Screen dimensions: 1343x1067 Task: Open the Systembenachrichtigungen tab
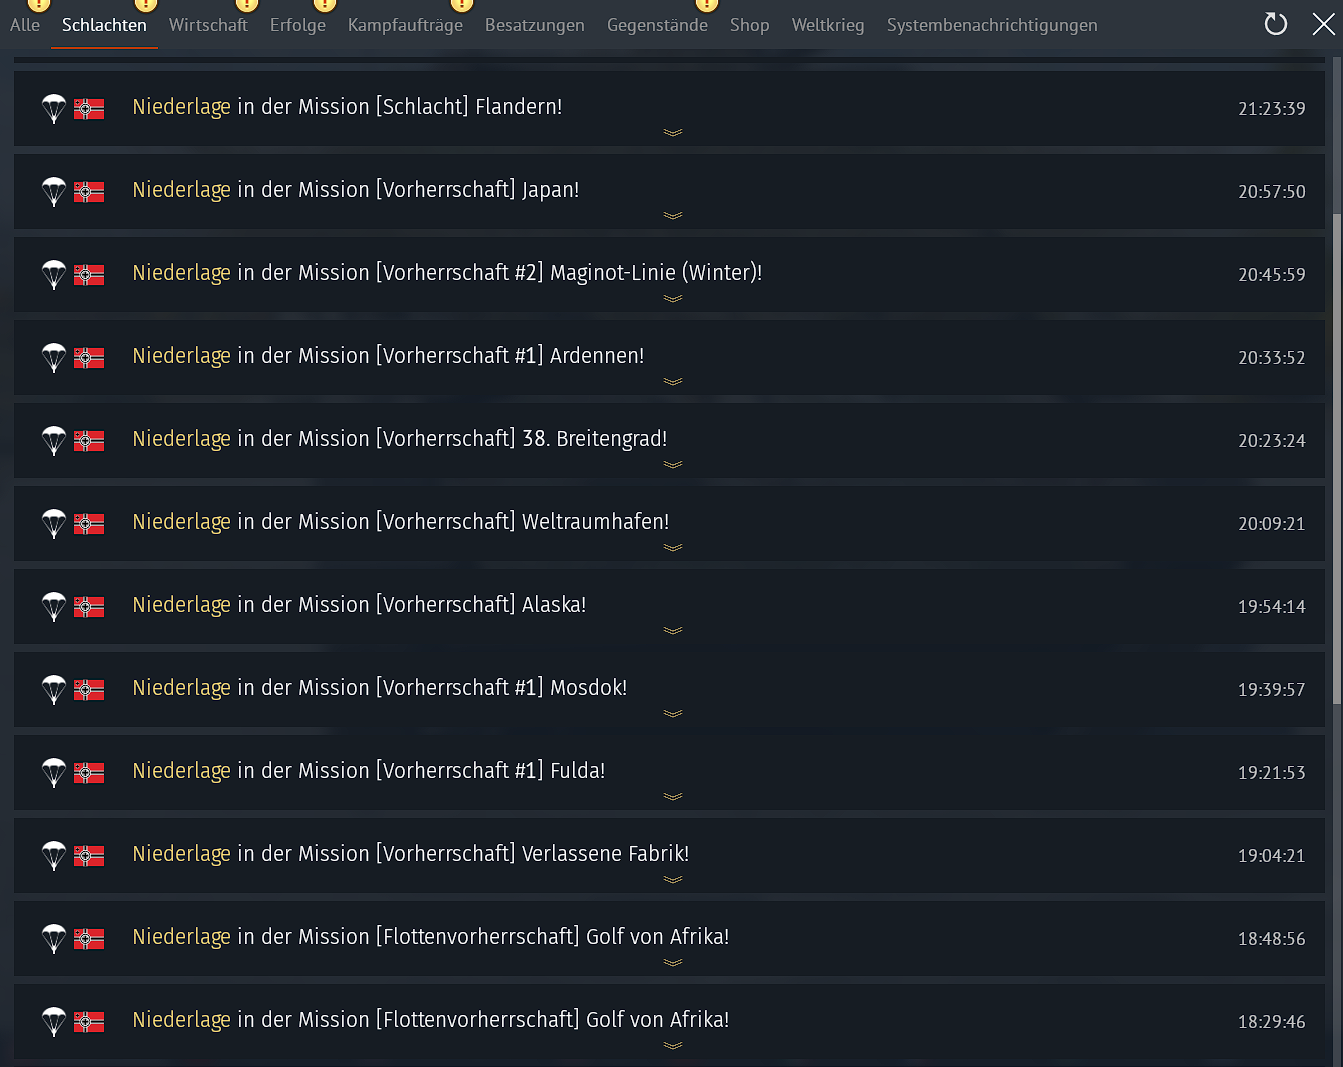(992, 25)
